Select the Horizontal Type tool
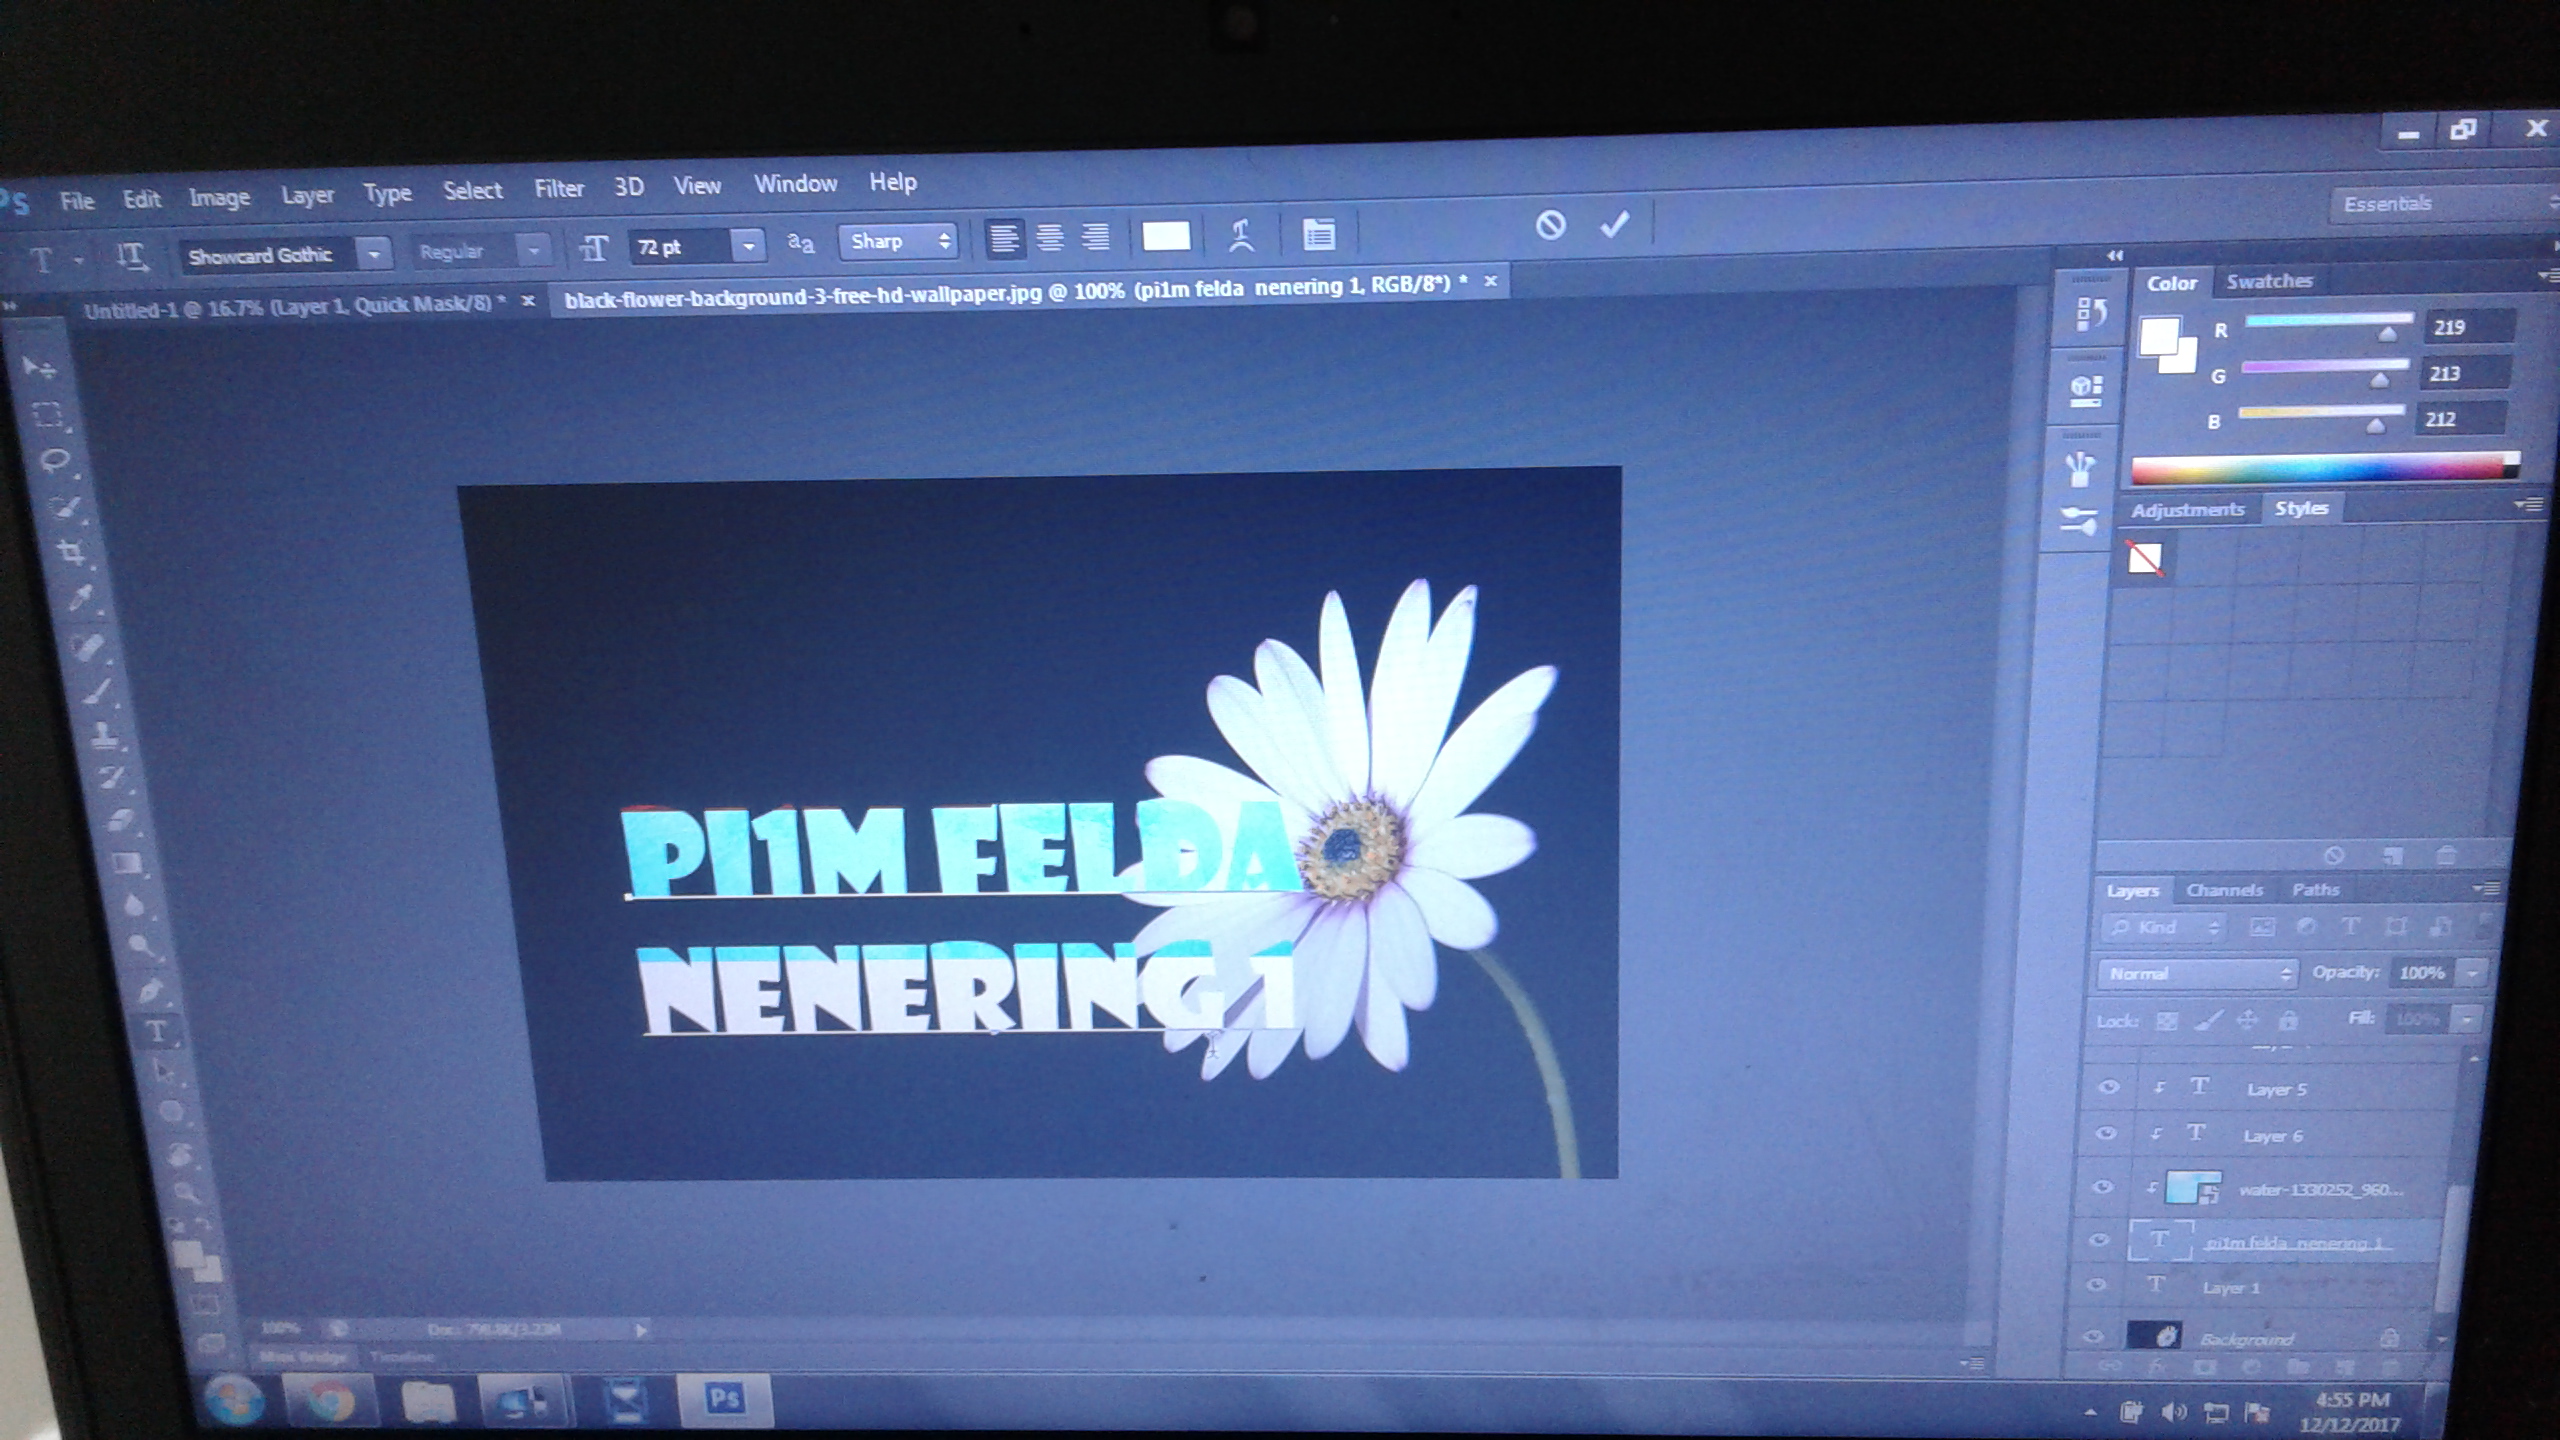This screenshot has height=1440, width=2560. 157,1032
